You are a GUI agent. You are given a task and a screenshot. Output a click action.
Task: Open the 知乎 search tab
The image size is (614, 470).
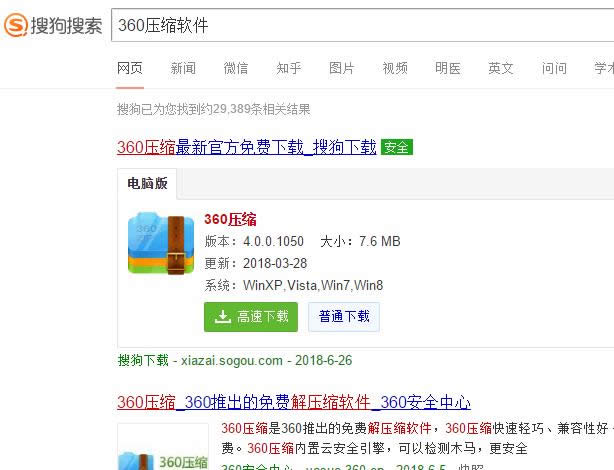289,68
